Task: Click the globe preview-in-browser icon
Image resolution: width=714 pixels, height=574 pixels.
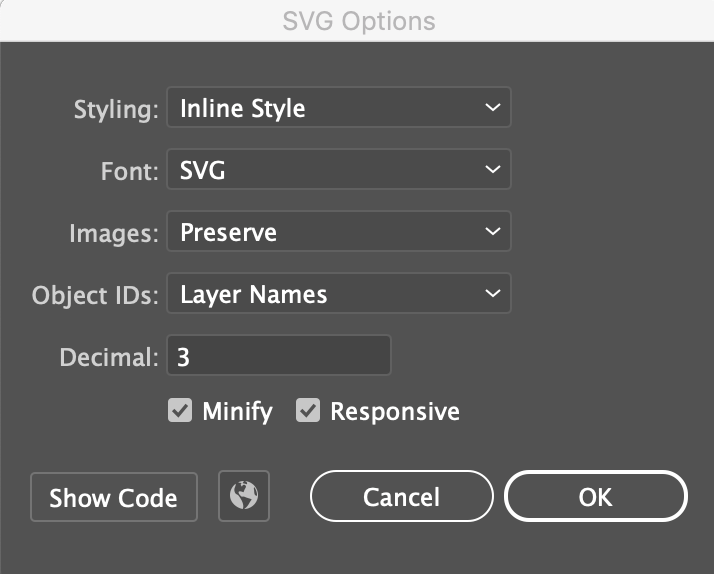Action: 244,497
